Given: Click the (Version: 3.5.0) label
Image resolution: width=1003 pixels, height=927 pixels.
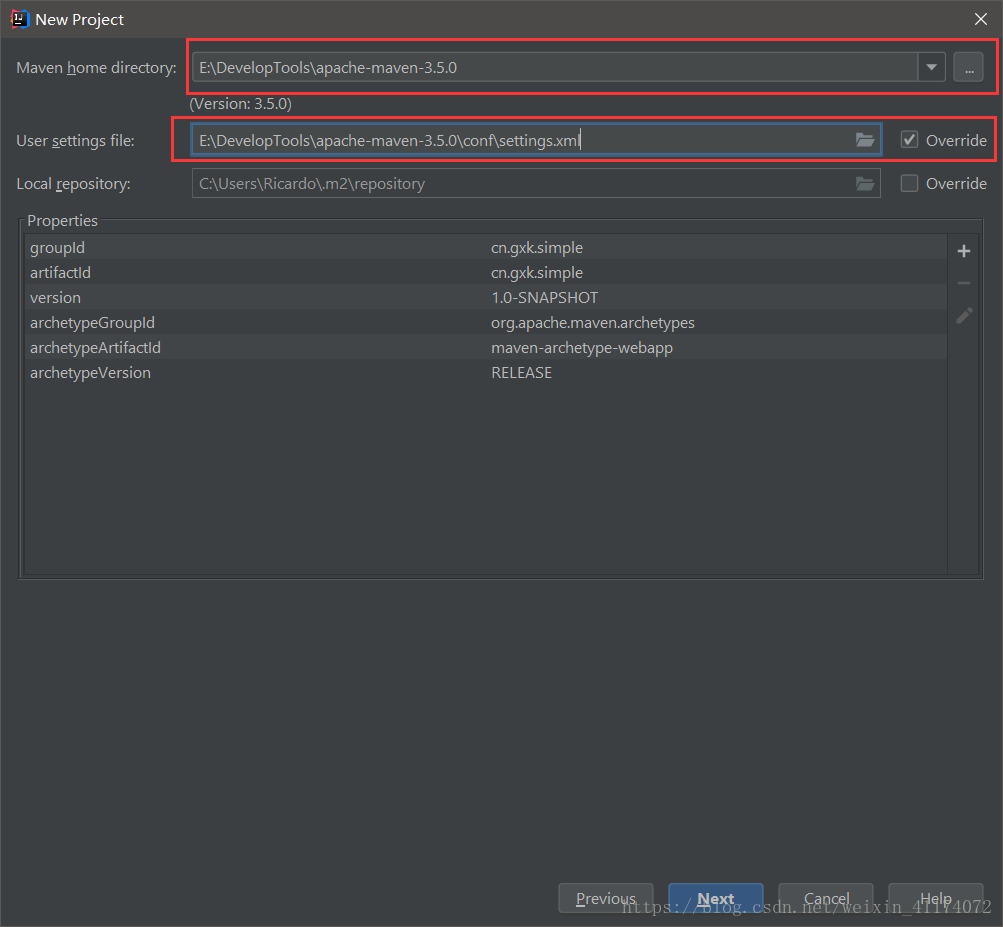Looking at the screenshot, I should click(x=241, y=104).
